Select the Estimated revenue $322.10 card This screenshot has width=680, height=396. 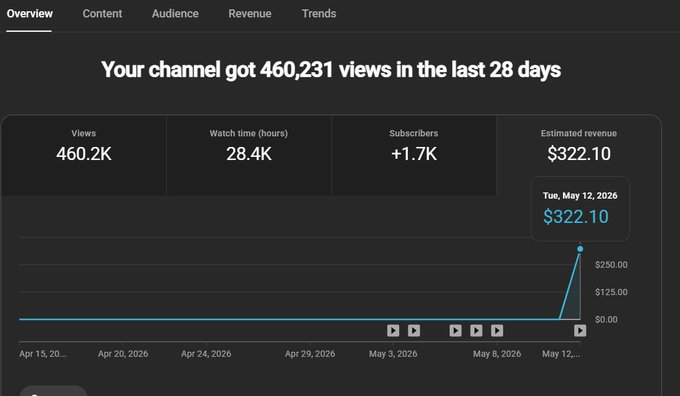[579, 147]
